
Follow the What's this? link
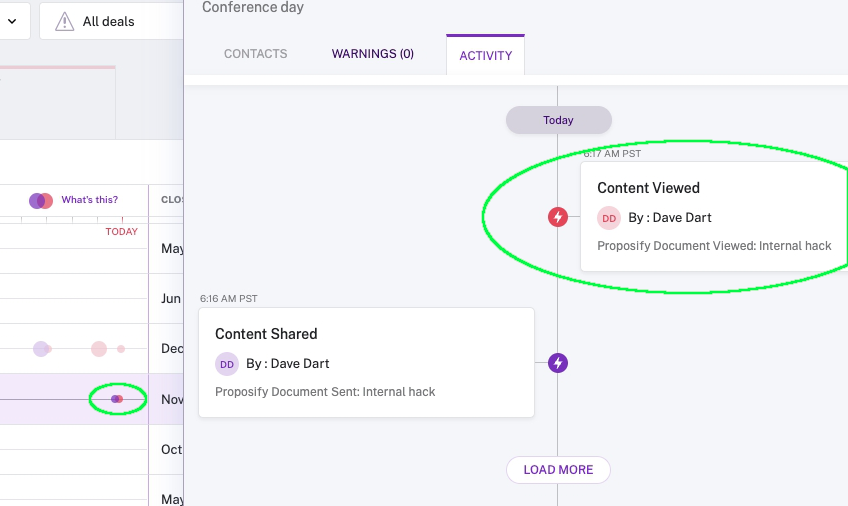(90, 200)
